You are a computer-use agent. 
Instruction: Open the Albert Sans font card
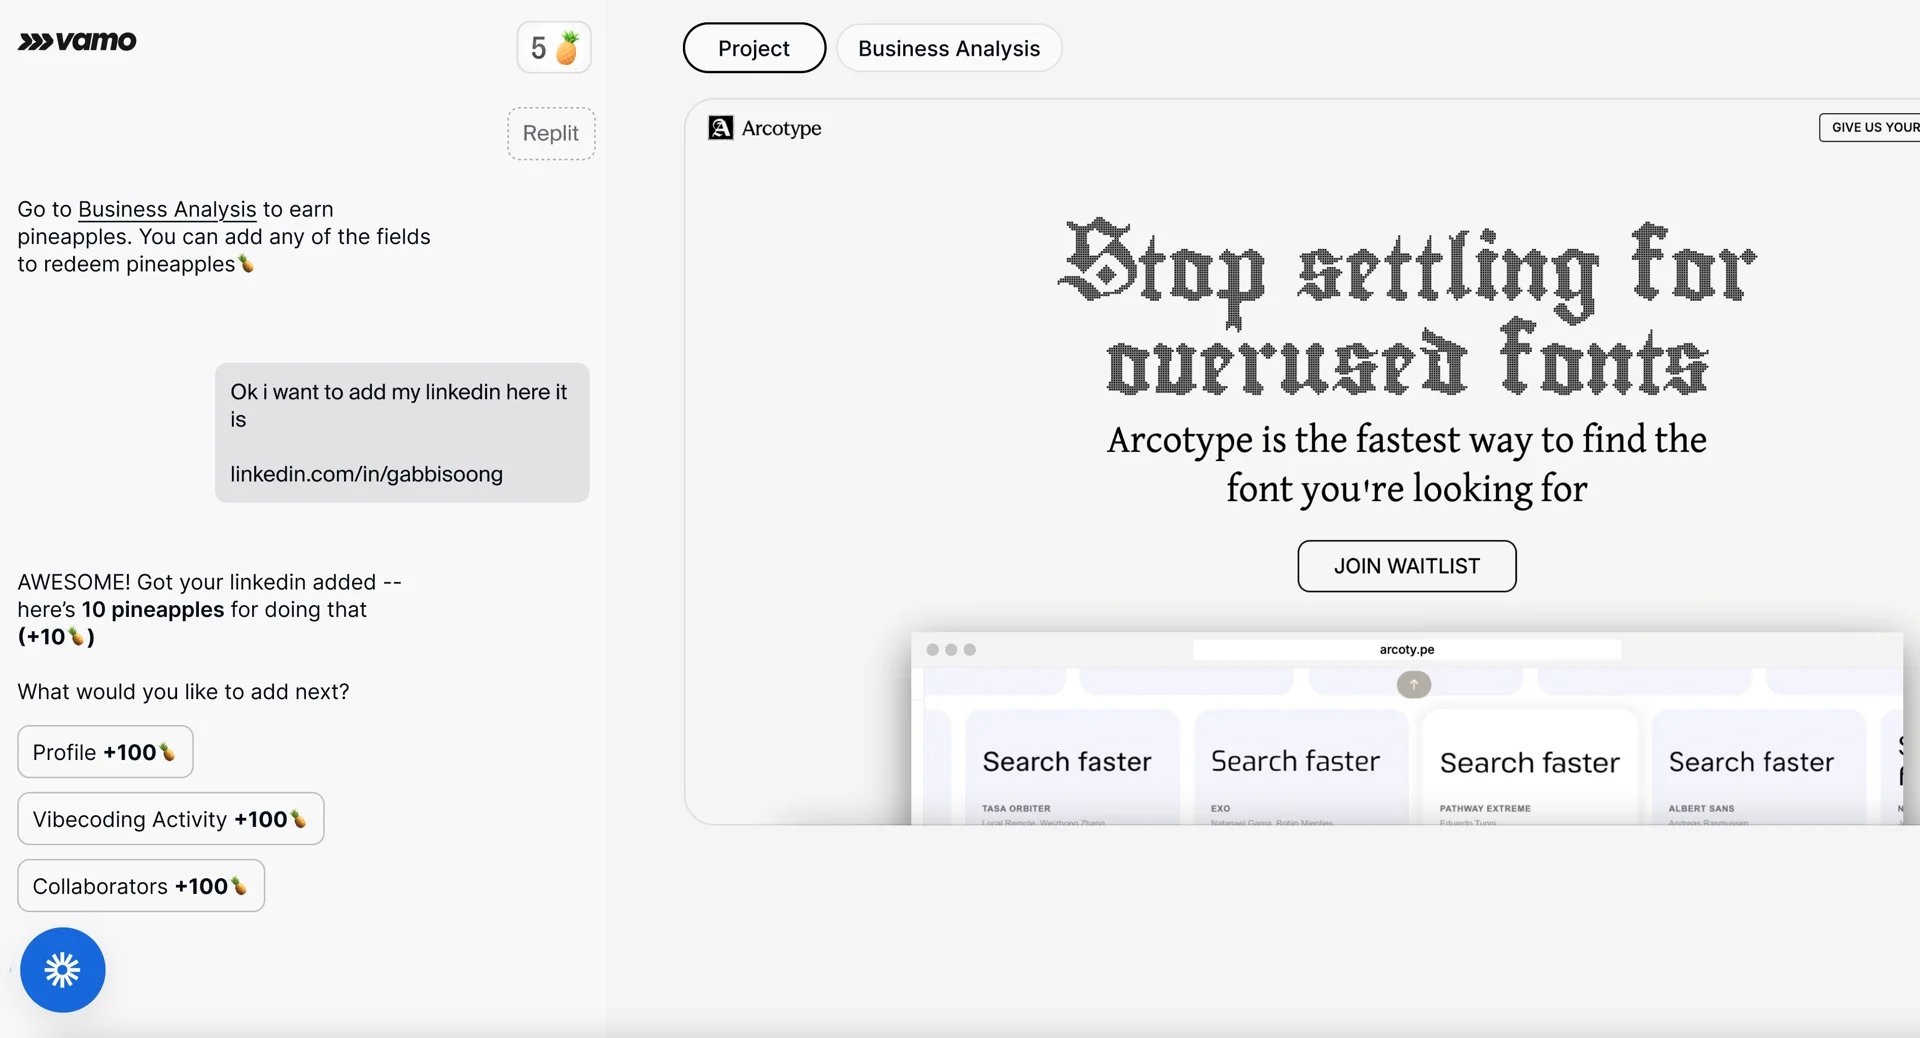[1752, 768]
